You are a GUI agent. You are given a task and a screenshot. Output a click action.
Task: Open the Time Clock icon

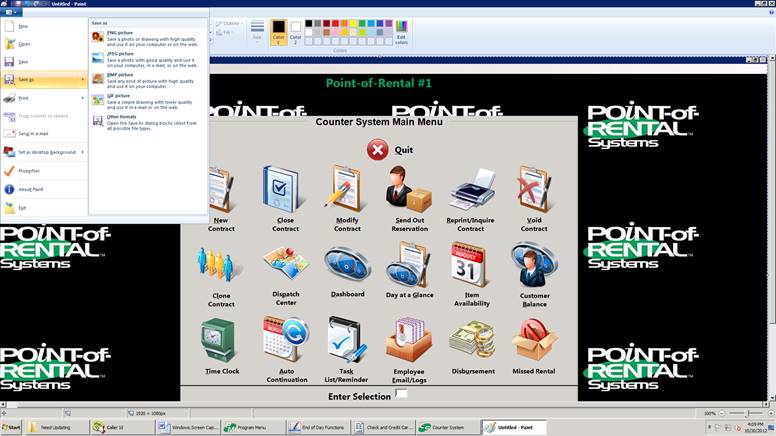218,341
